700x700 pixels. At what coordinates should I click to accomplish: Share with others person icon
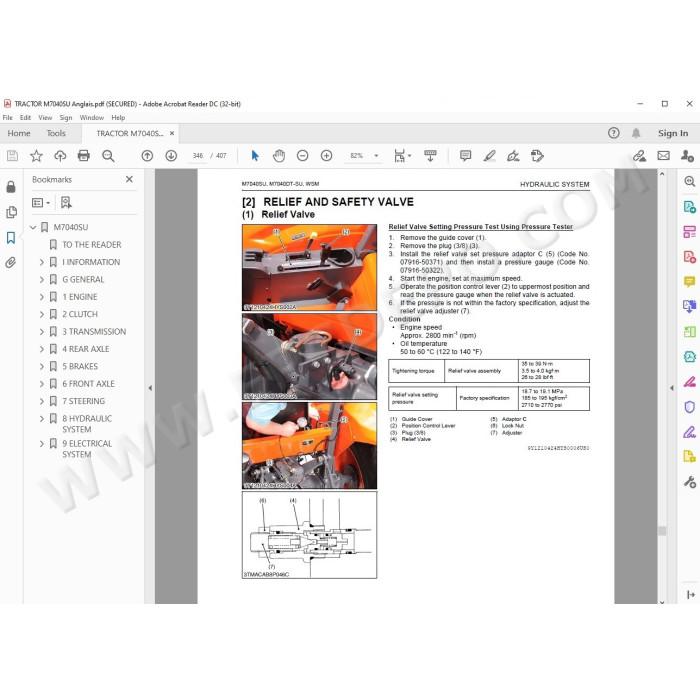tap(688, 156)
